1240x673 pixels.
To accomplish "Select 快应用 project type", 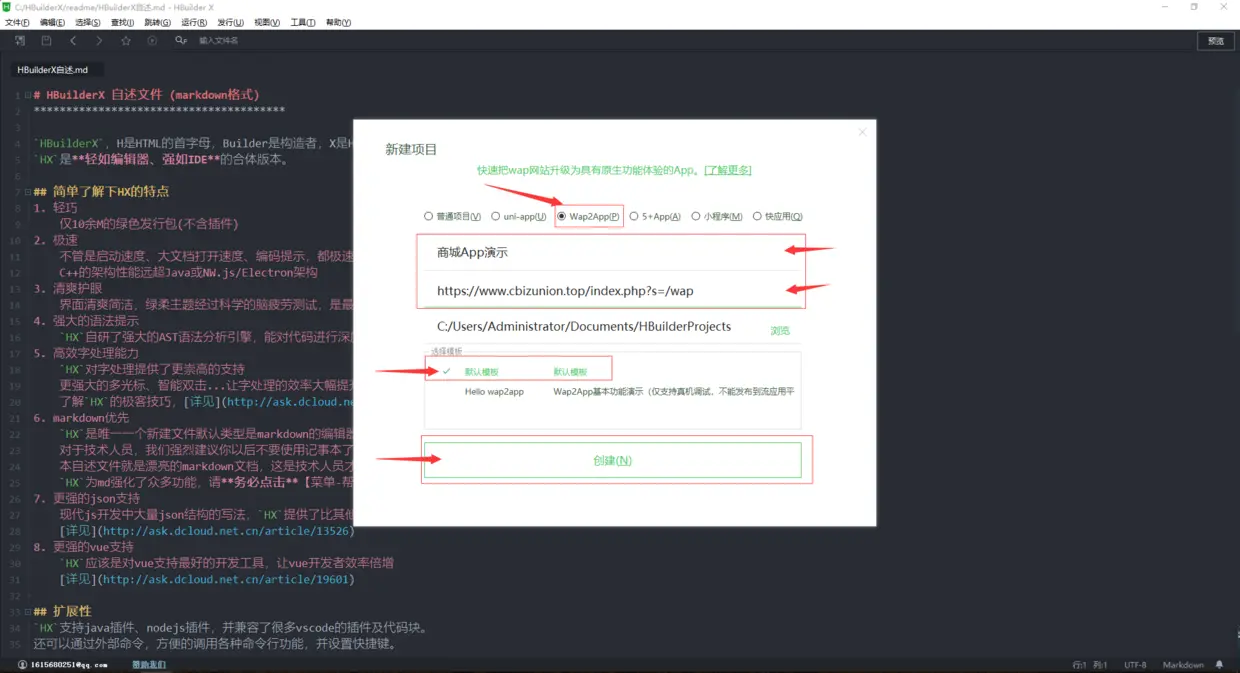I will tap(777, 216).
